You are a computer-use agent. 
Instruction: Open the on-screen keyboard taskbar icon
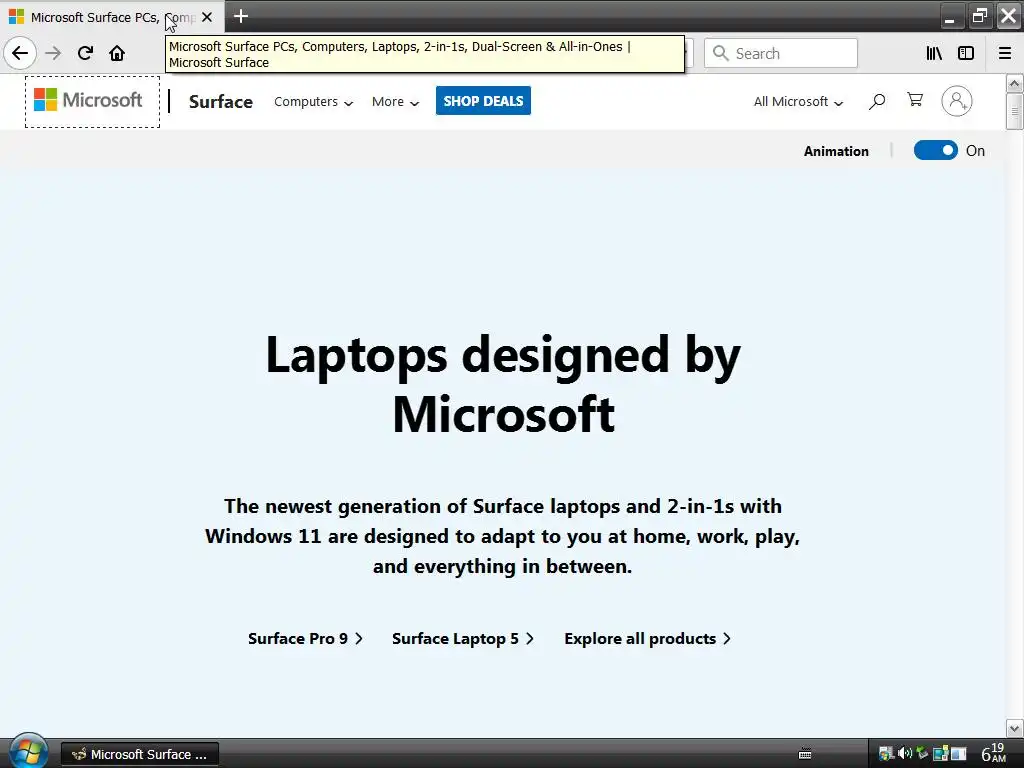pyautogui.click(x=805, y=754)
